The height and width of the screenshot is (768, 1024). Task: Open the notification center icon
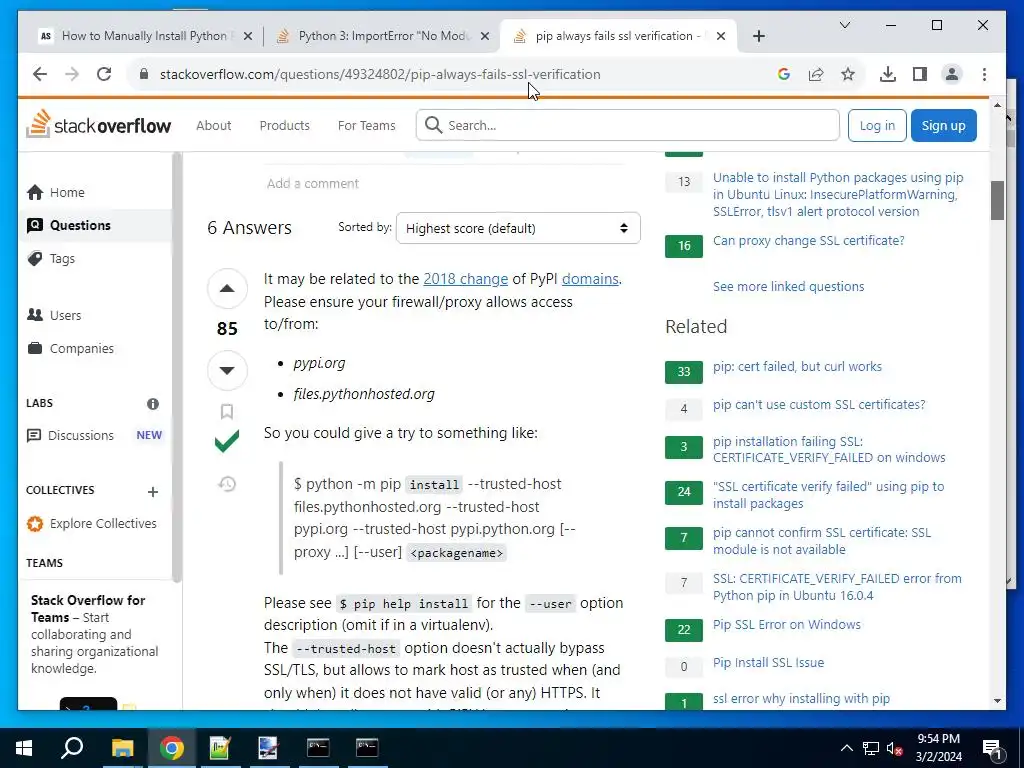click(993, 748)
